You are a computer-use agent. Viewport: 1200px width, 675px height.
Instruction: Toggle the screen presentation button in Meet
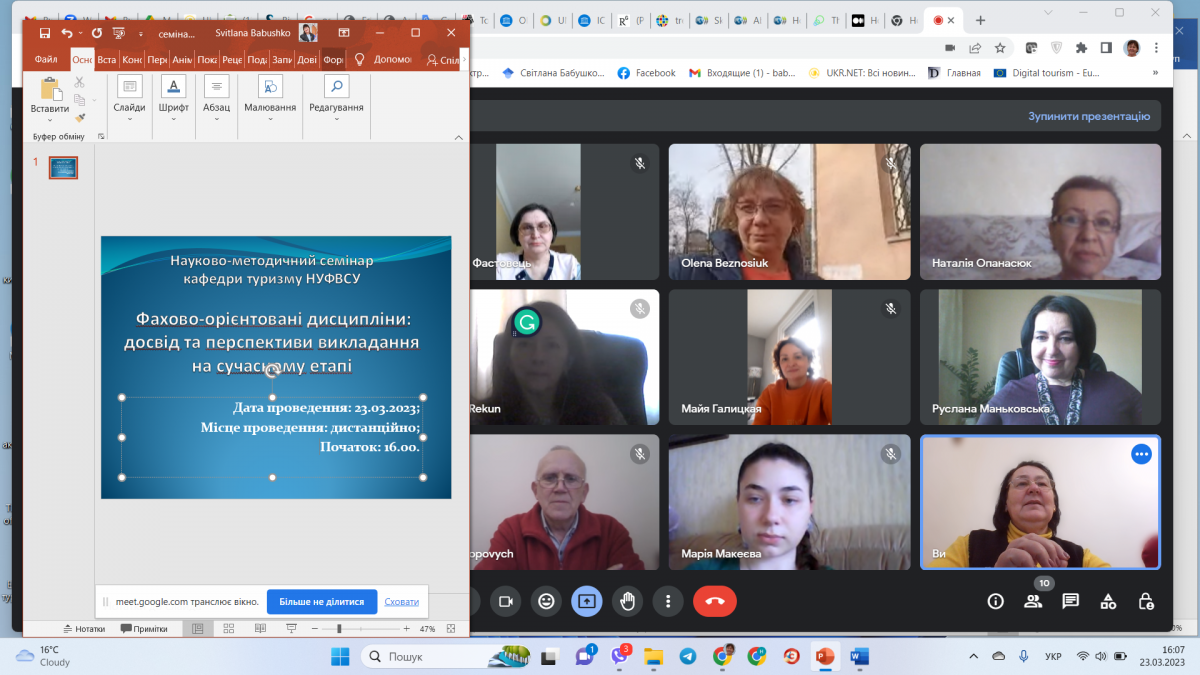587,601
